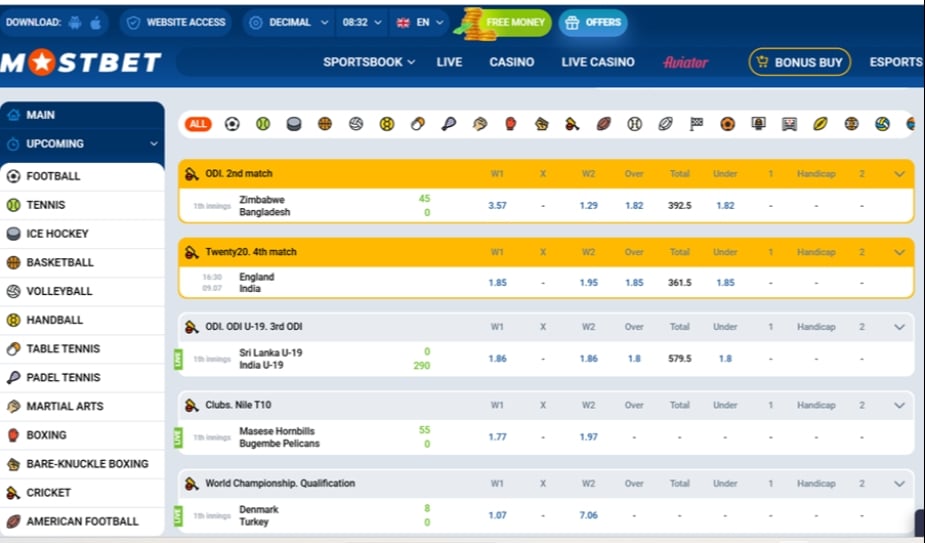Open the OFFERS button
The image size is (925, 543).
coord(593,22)
